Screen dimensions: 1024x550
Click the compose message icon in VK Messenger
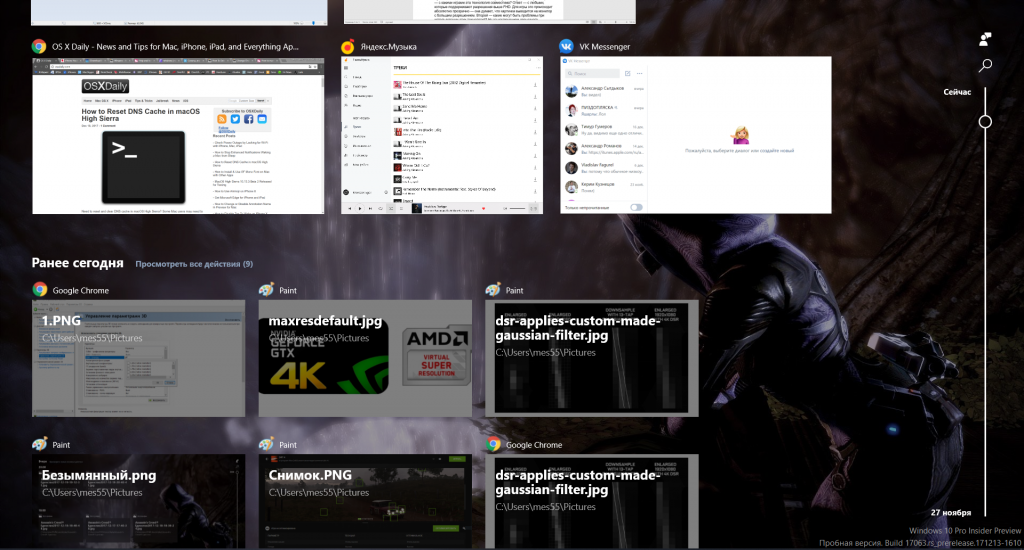tap(628, 73)
